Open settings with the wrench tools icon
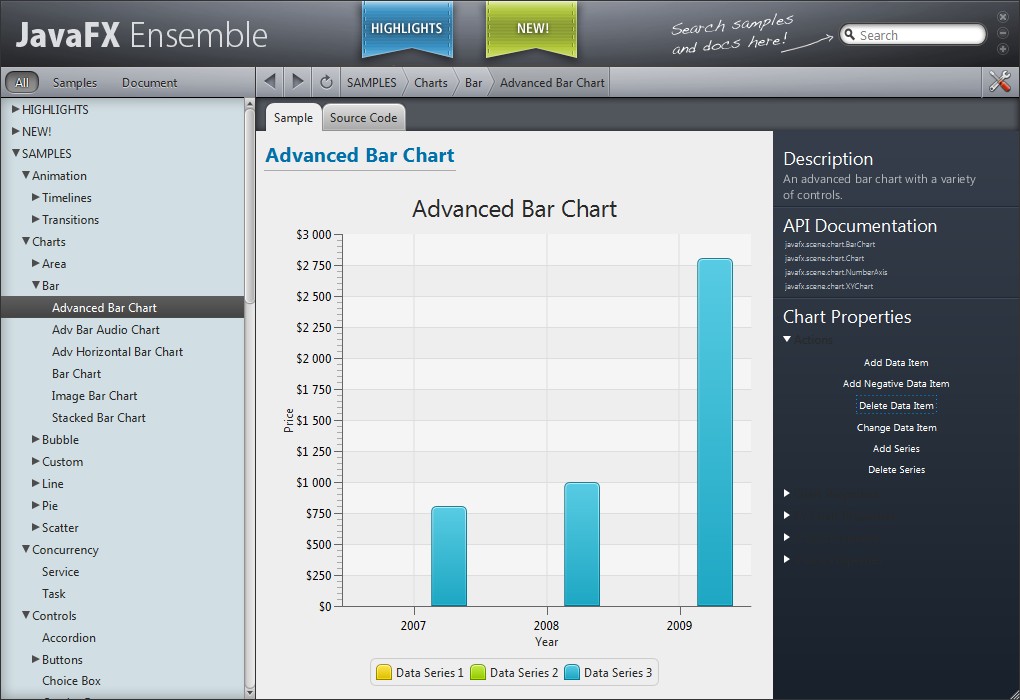The height and width of the screenshot is (700, 1020). [999, 82]
